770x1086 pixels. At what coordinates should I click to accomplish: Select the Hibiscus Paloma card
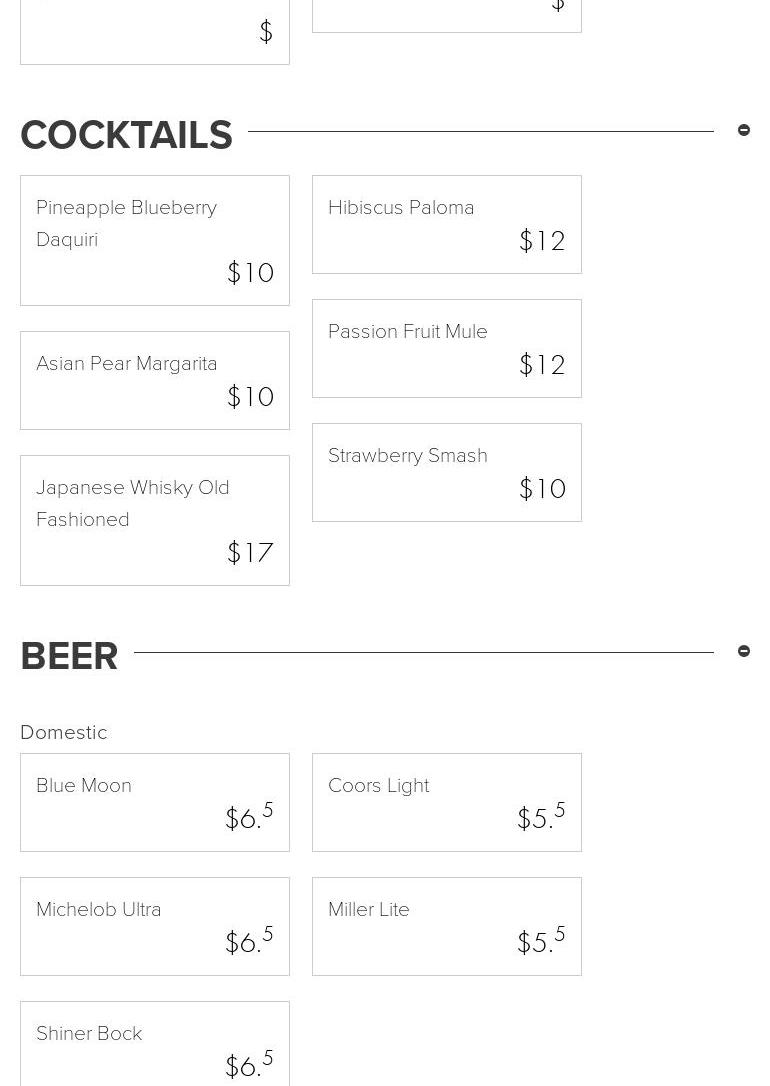pyautogui.click(x=447, y=224)
